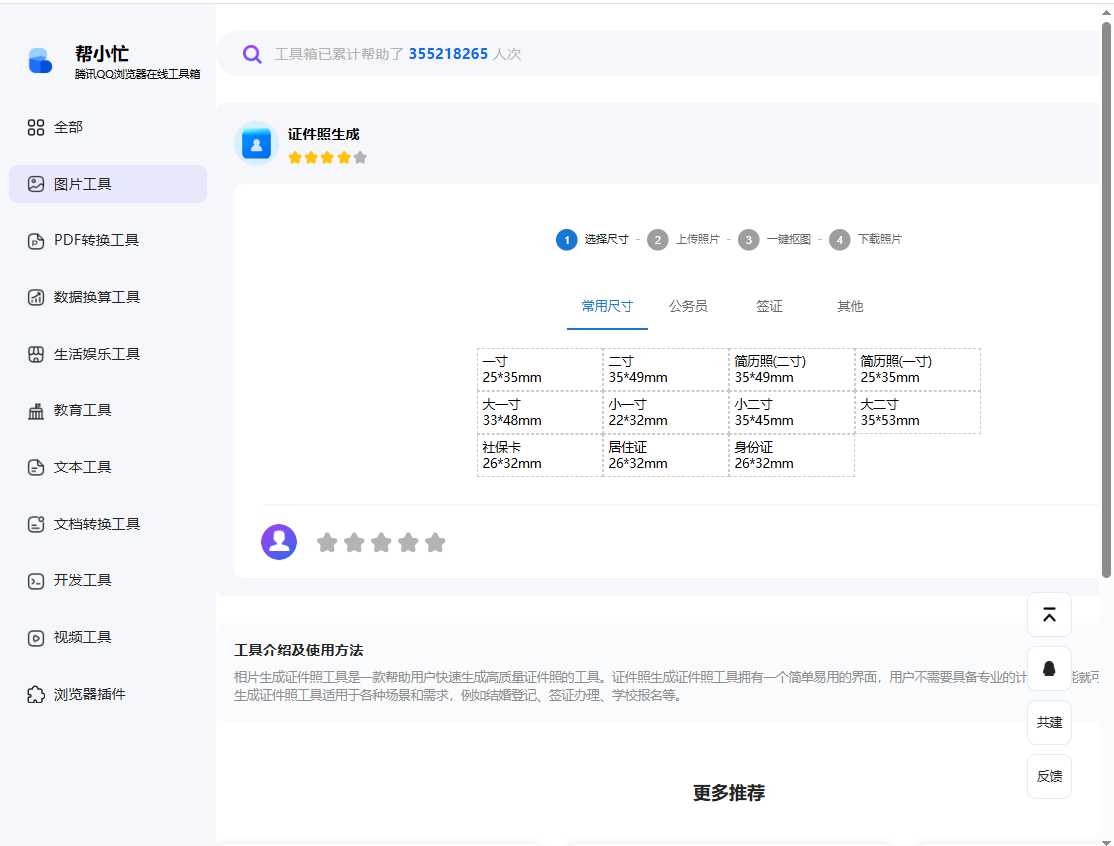Click the 共建 button

1048,722
